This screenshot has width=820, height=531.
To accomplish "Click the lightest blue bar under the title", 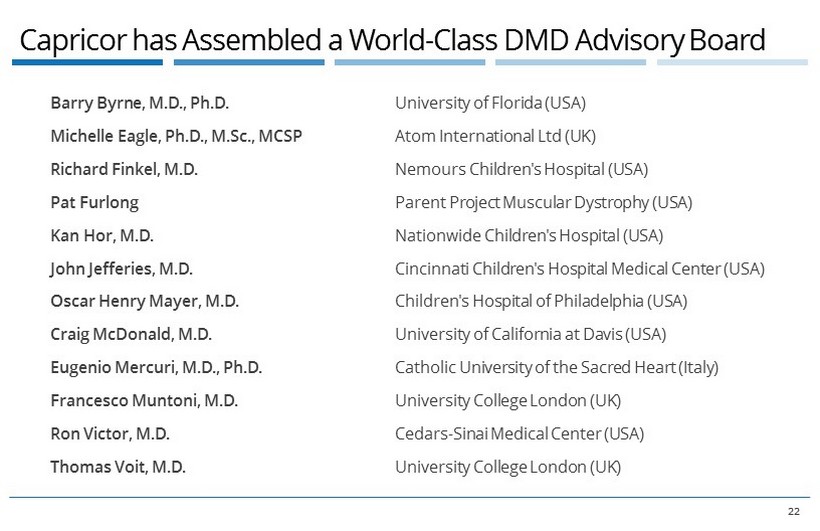I will pos(732,62).
